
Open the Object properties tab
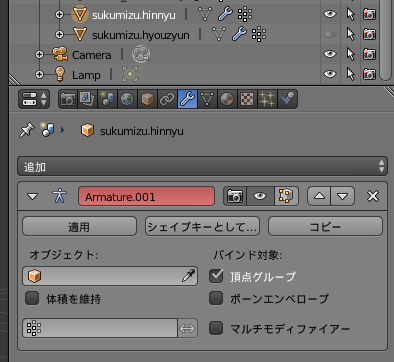coord(147,99)
